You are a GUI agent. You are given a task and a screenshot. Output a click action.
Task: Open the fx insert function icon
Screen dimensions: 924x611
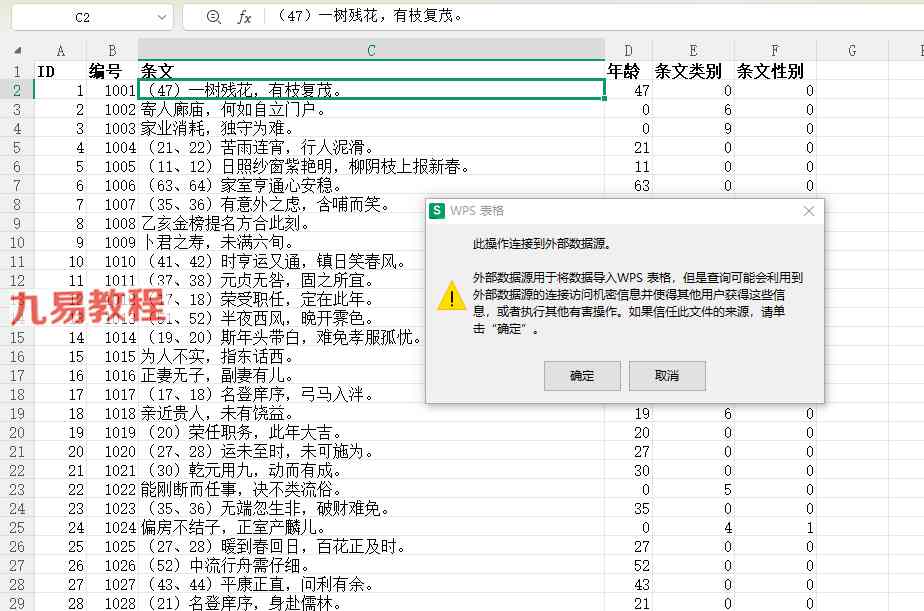click(x=244, y=18)
